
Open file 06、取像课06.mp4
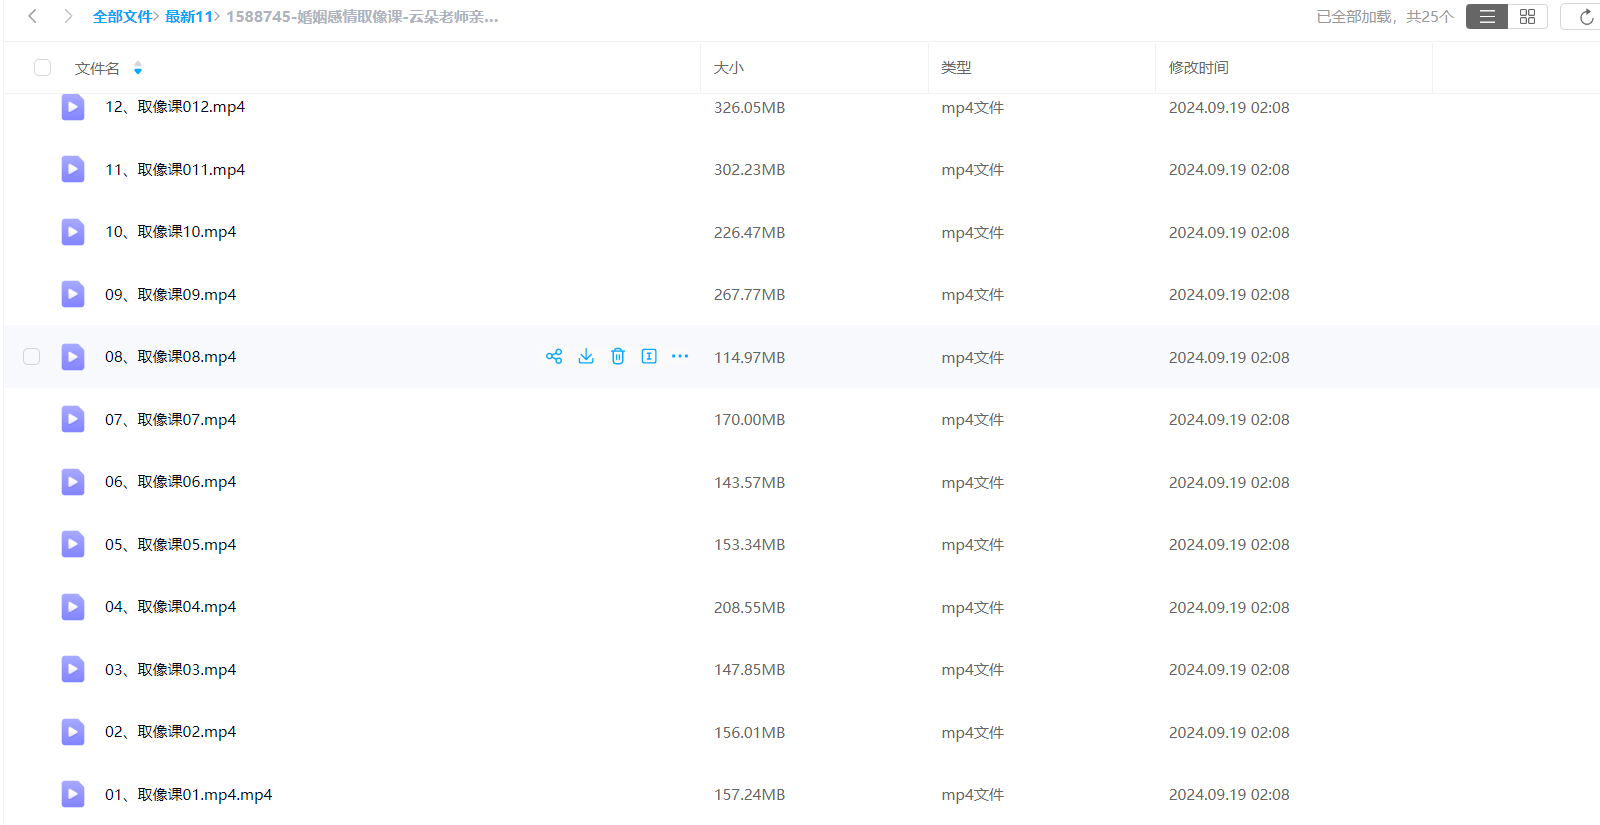171,482
